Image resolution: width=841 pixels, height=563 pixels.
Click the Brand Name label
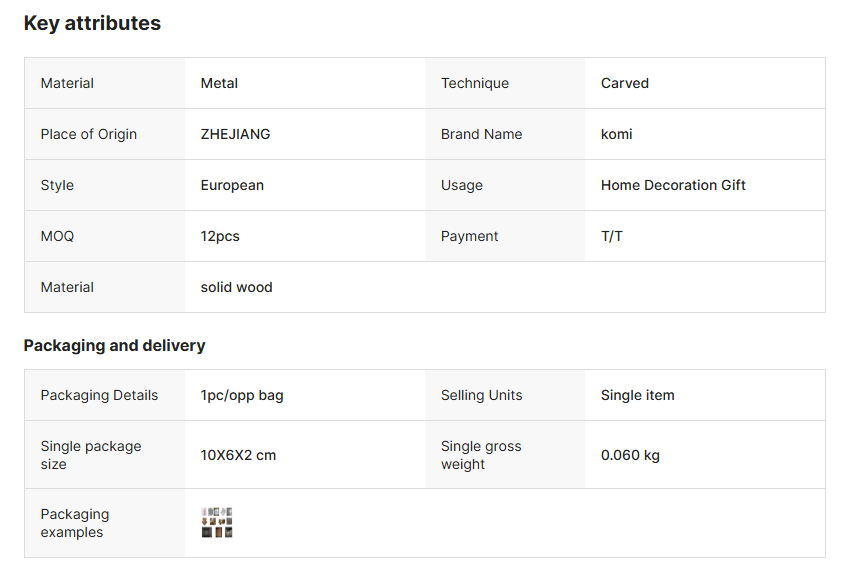[481, 134]
